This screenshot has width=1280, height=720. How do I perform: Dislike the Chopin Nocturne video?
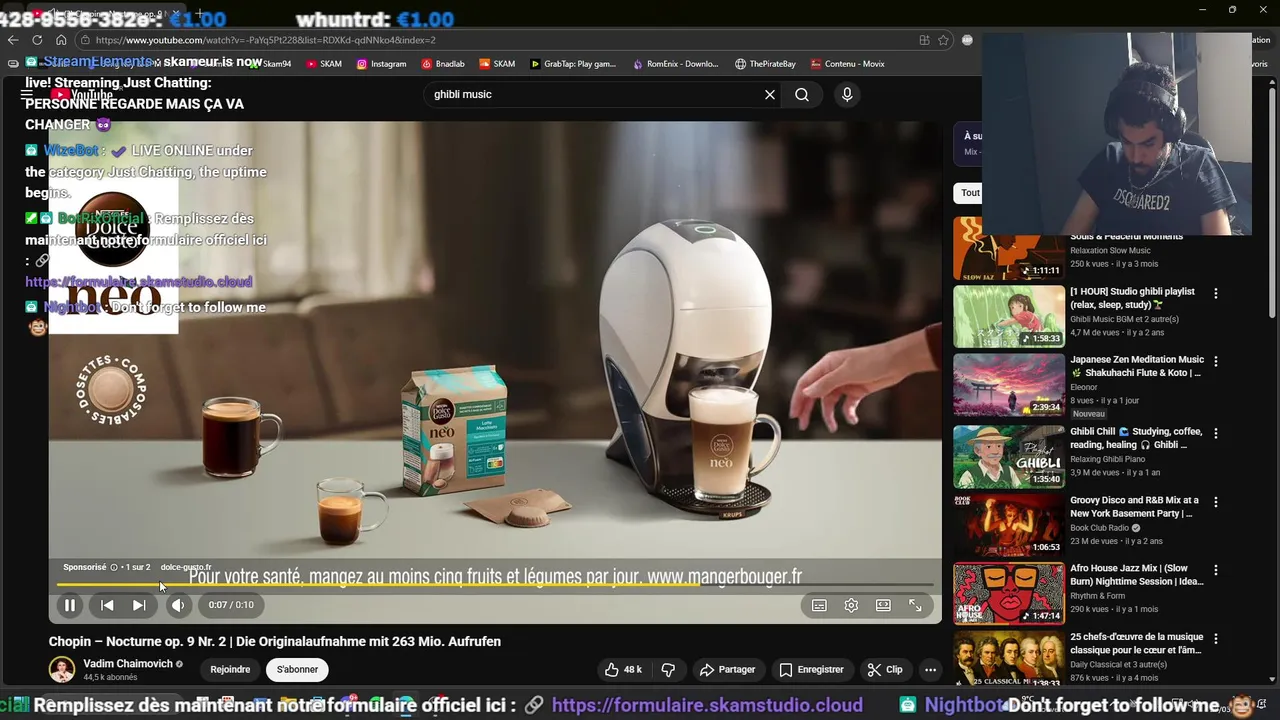668,669
